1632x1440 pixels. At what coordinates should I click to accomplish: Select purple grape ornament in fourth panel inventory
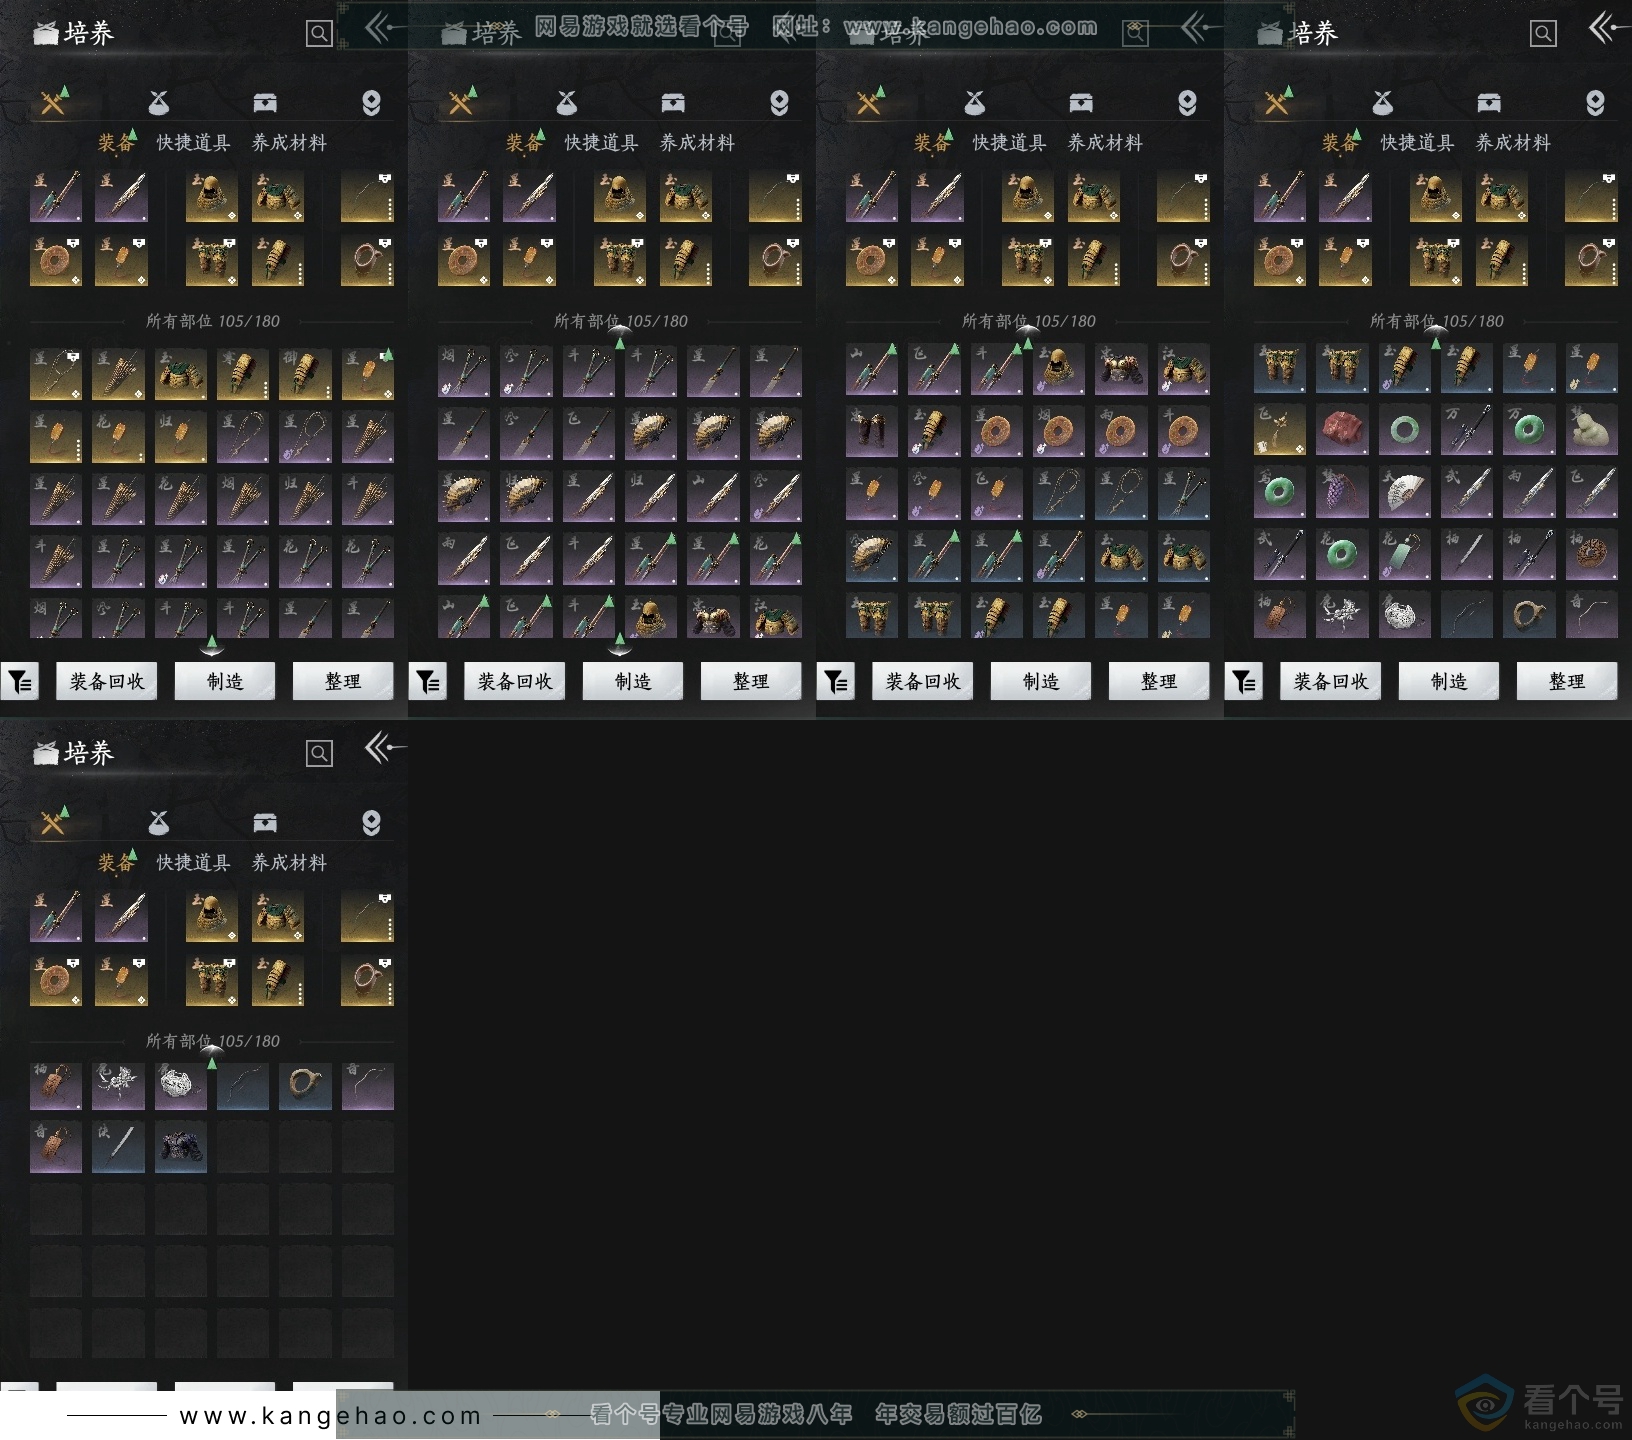tap(1342, 493)
